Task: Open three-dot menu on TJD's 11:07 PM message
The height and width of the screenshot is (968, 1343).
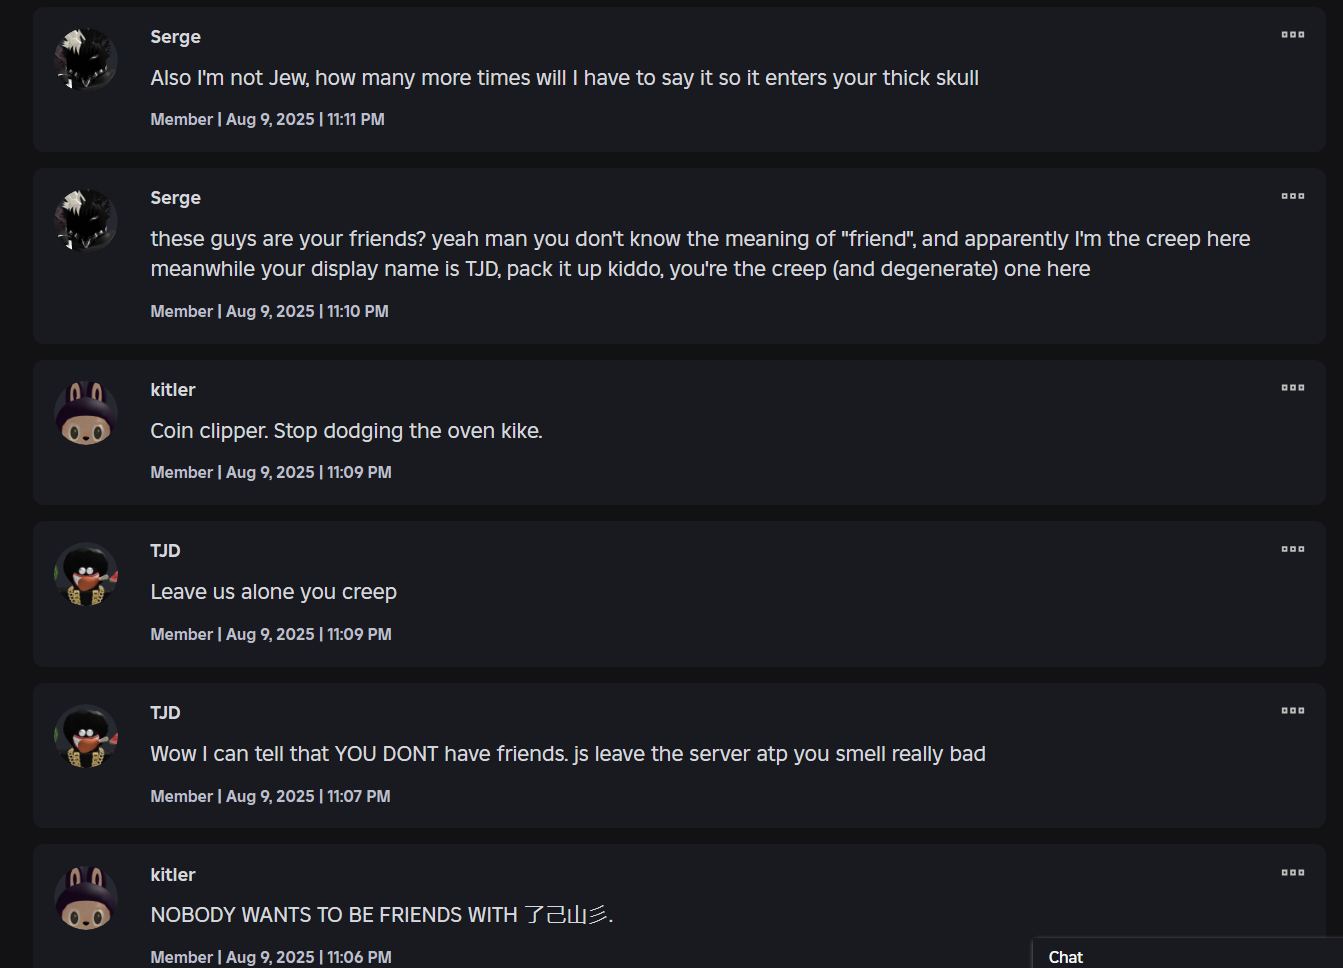Action: pos(1292,711)
